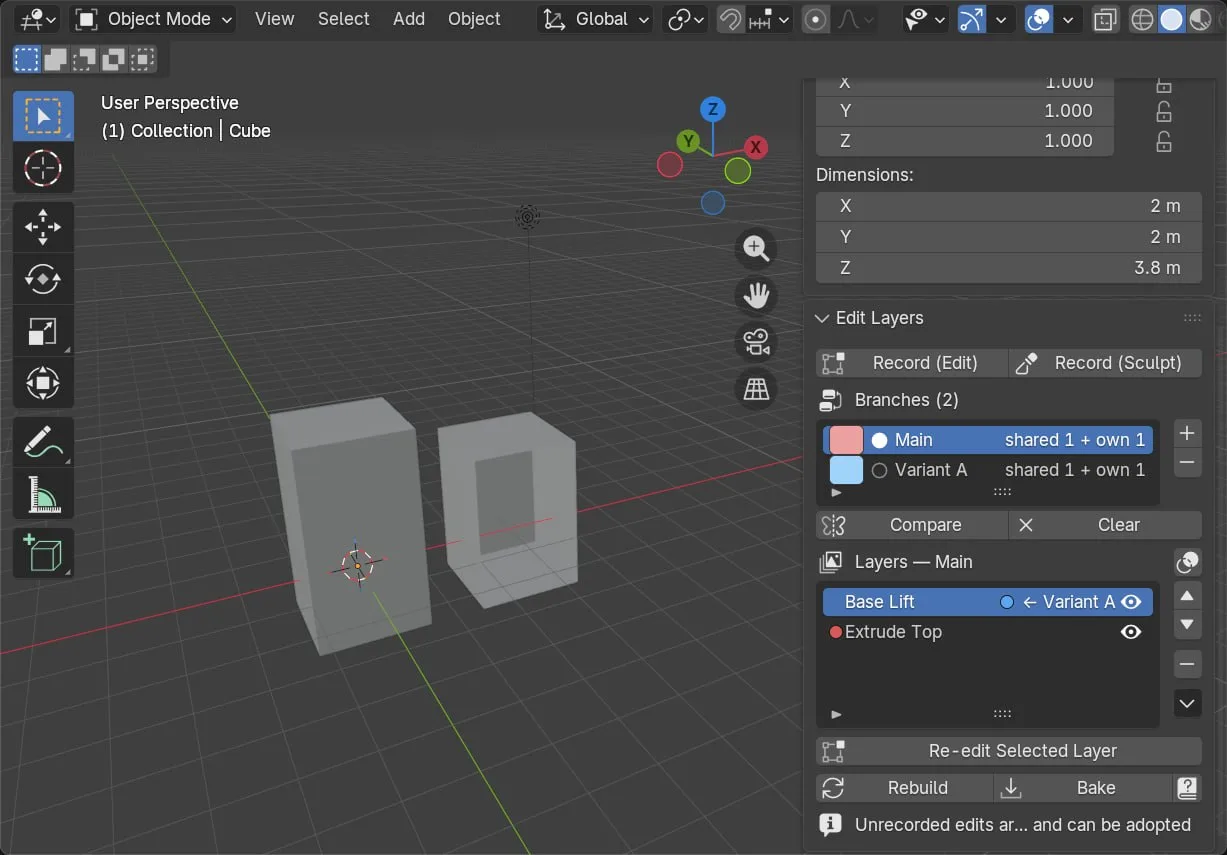The image size is (1227, 855).
Task: Open the overlays options dropdown arrow
Action: point(1069,19)
